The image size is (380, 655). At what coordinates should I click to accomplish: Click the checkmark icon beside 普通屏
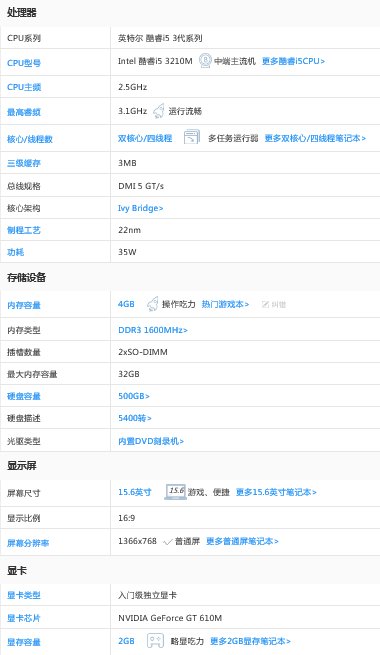[168, 542]
